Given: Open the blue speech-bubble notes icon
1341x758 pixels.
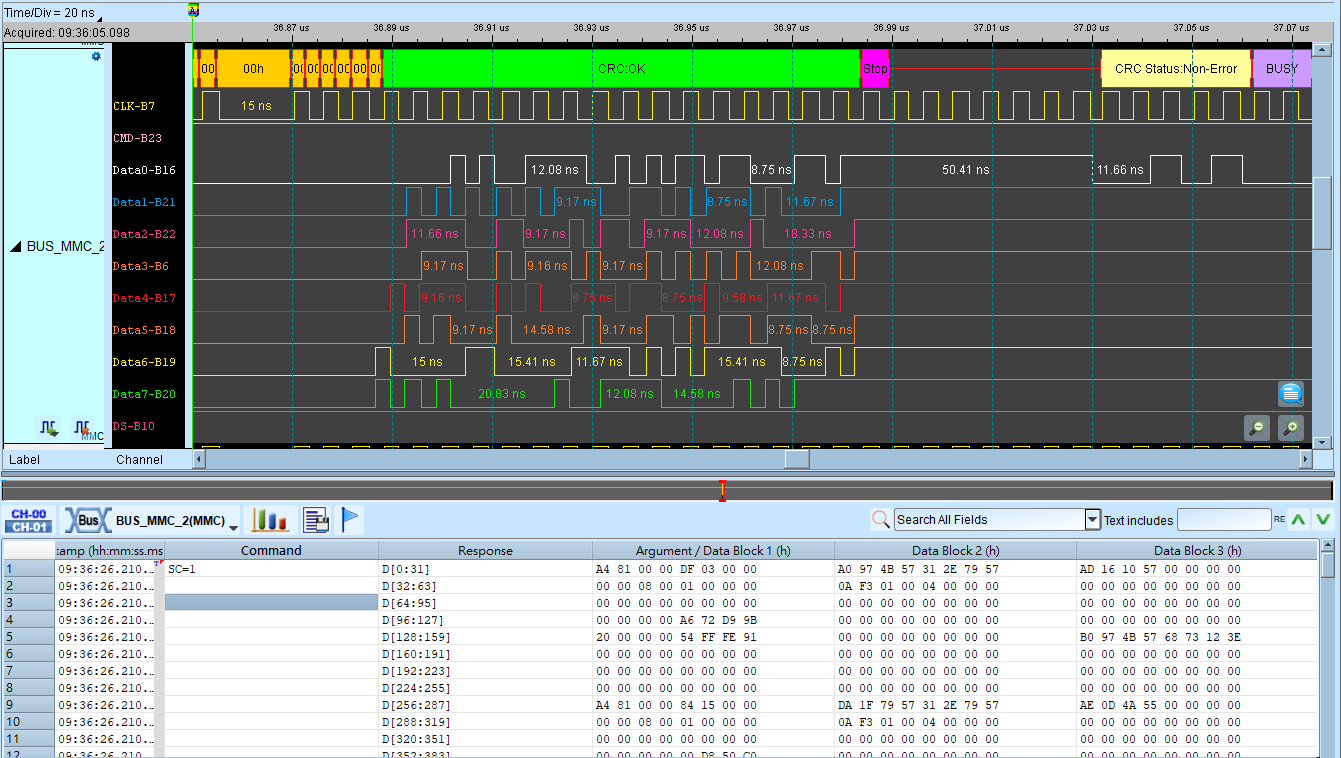Looking at the screenshot, I should click(x=1291, y=394).
